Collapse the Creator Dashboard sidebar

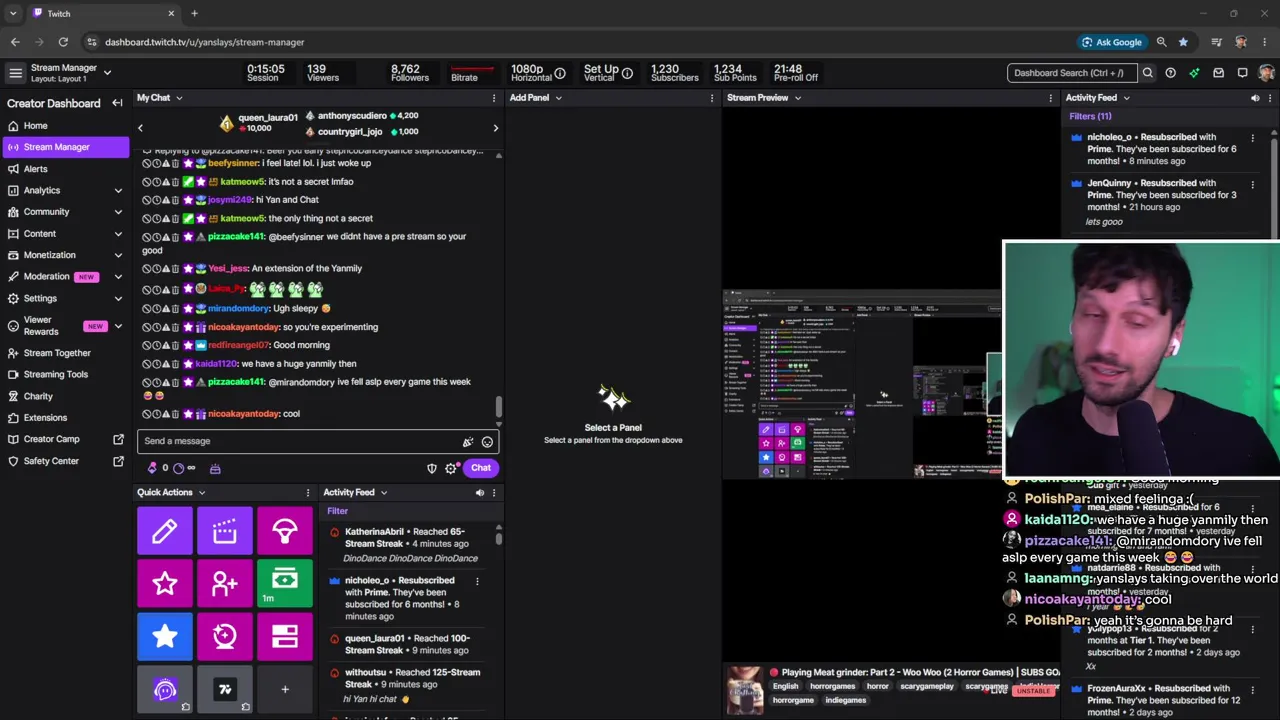(x=117, y=103)
